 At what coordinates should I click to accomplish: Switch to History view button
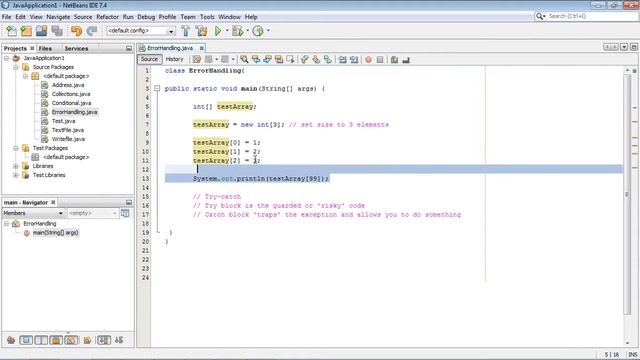click(174, 59)
